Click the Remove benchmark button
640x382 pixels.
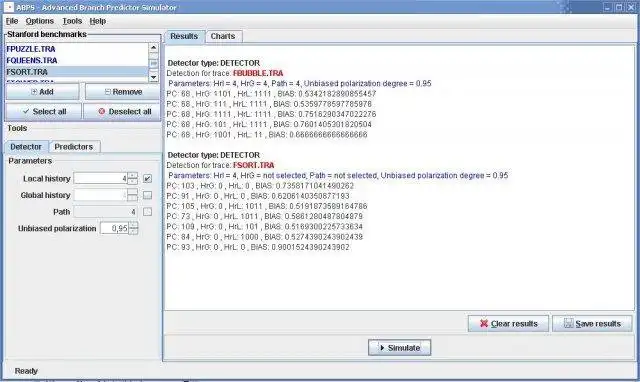[123, 92]
